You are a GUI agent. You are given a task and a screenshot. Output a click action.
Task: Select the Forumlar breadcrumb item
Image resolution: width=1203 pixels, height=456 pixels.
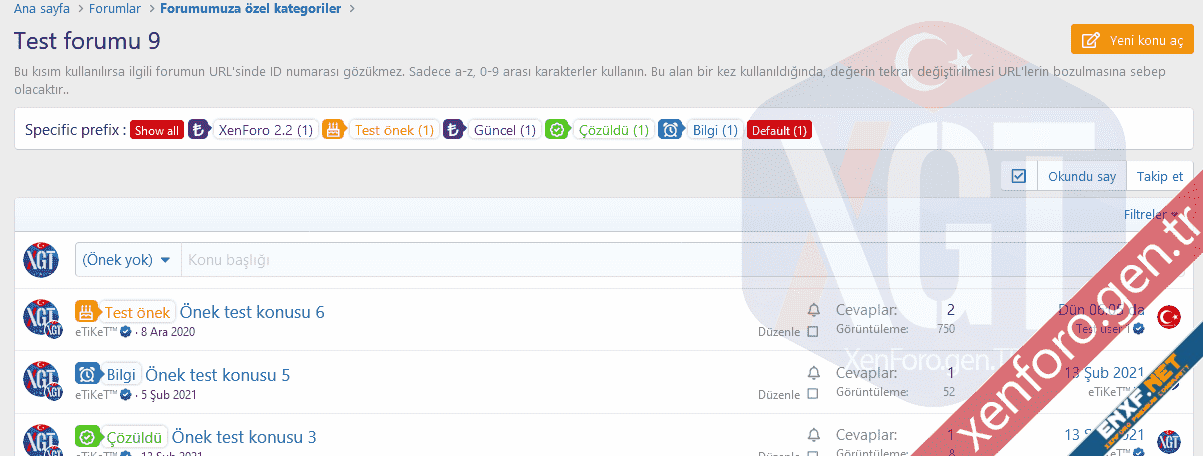[x=115, y=9]
